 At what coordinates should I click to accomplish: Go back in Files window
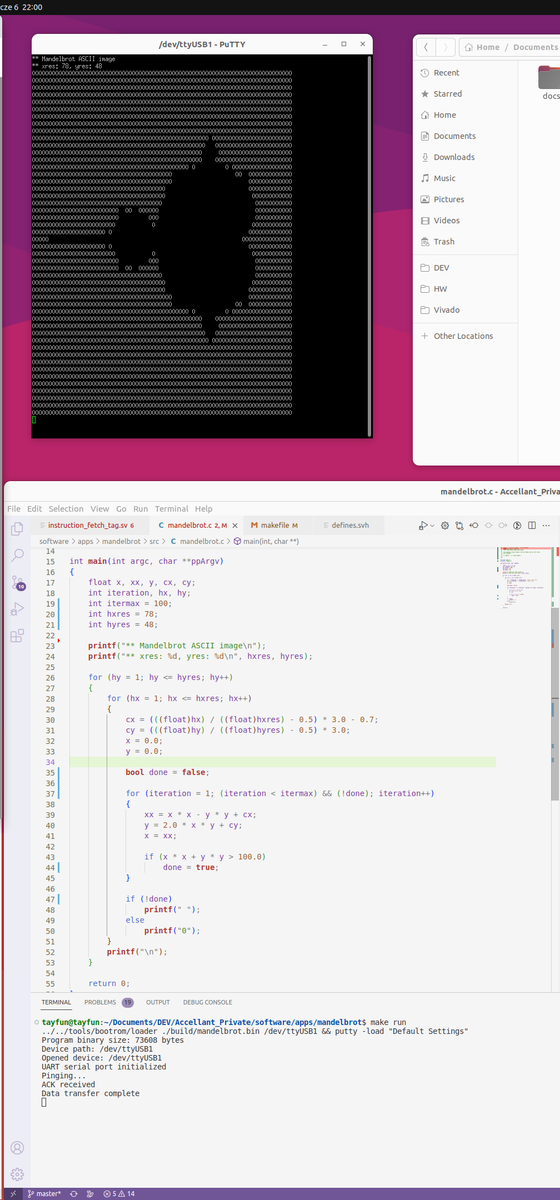coord(426,47)
